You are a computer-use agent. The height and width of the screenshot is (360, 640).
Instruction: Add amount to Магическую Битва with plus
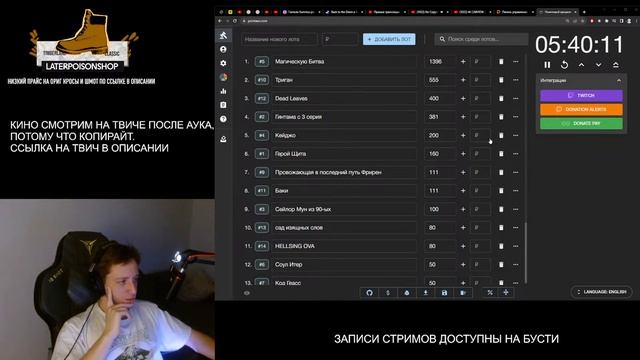tap(463, 62)
